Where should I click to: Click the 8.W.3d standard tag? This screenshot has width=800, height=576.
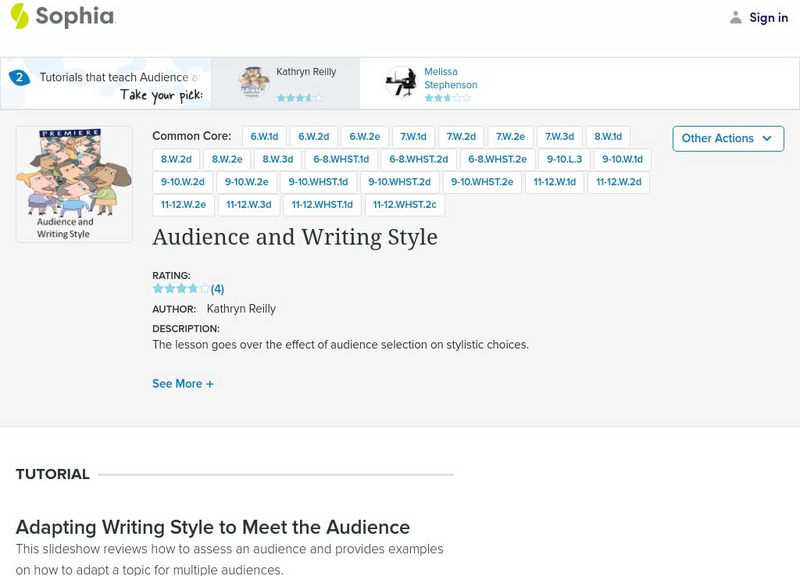278,160
